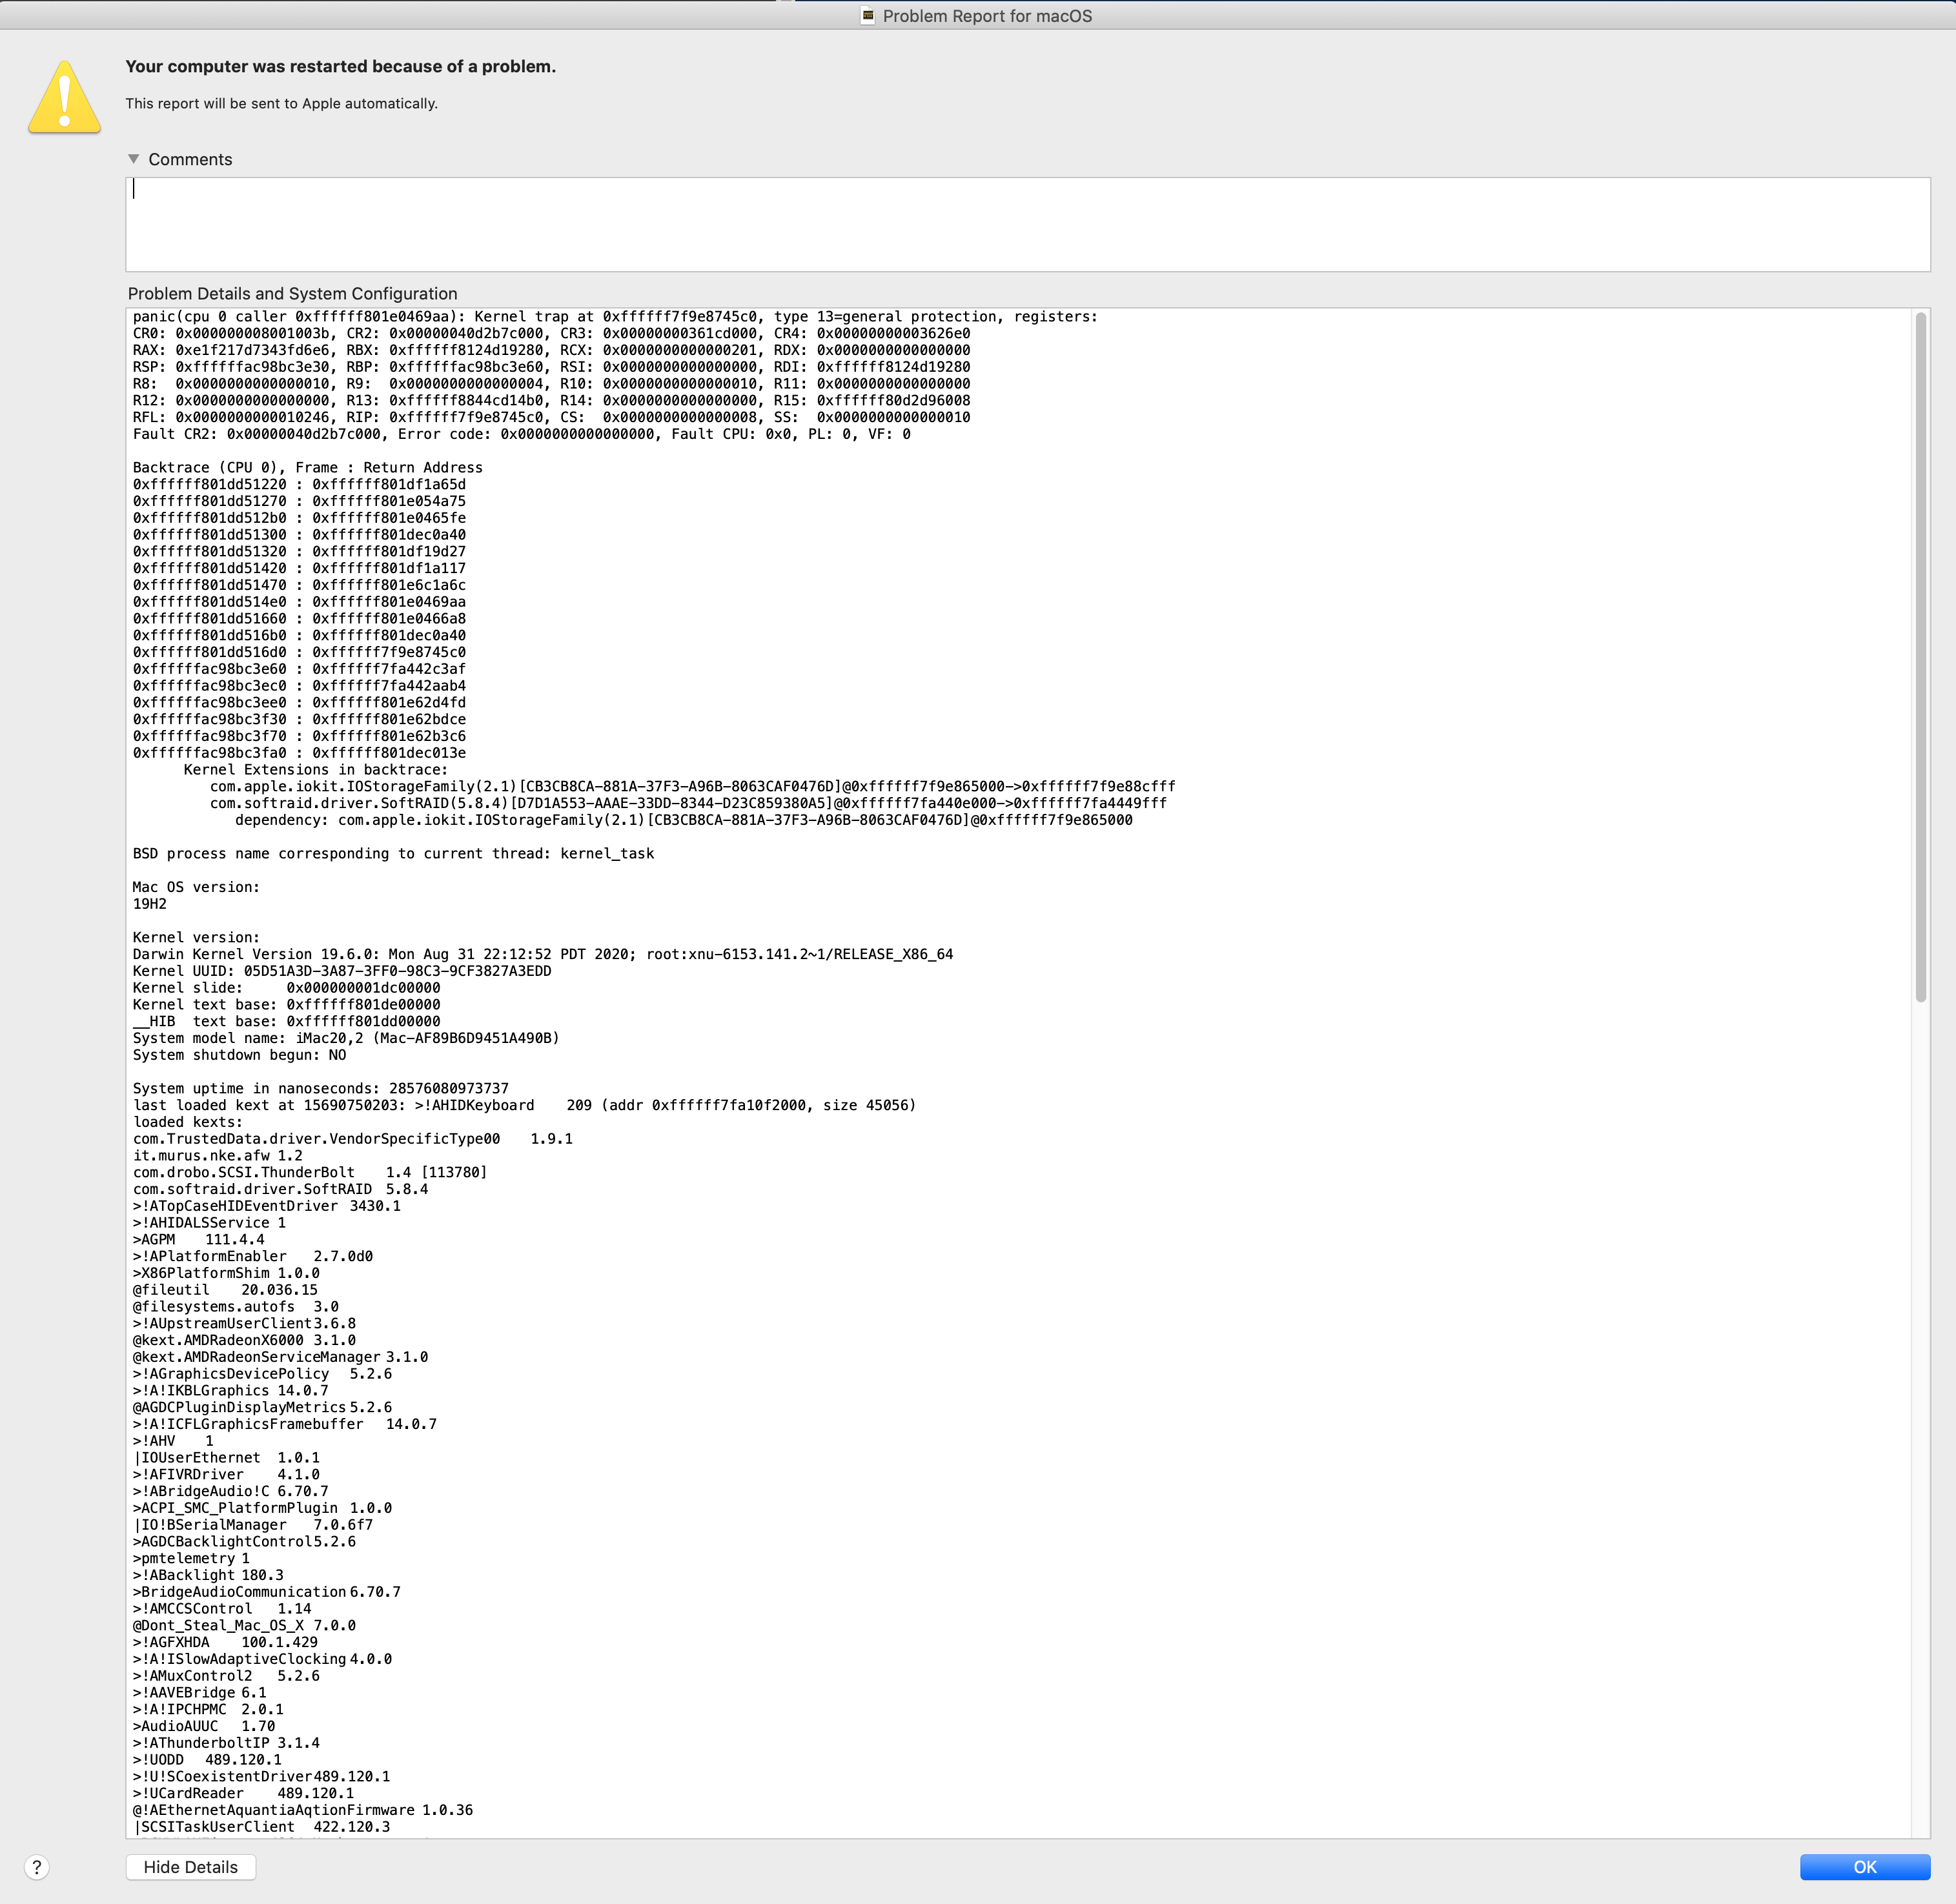Click the com.drobo.SCSI.ThunderBolt kext entry
1956x1904 pixels.
(310, 1173)
